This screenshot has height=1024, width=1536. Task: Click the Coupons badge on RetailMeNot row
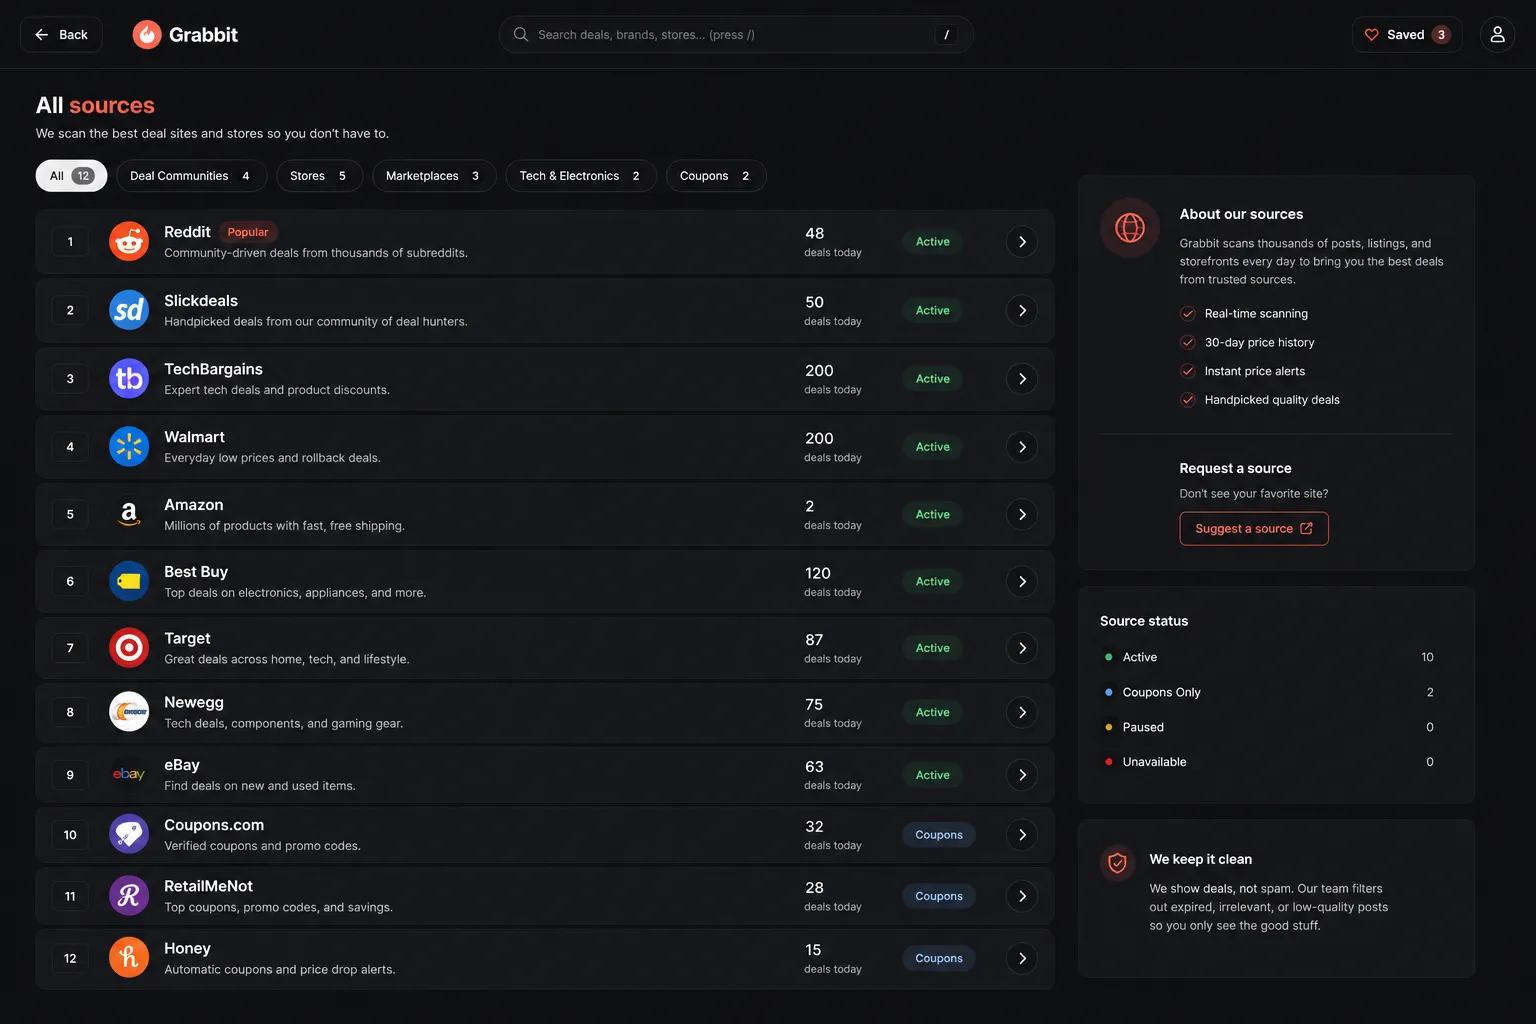(x=939, y=896)
